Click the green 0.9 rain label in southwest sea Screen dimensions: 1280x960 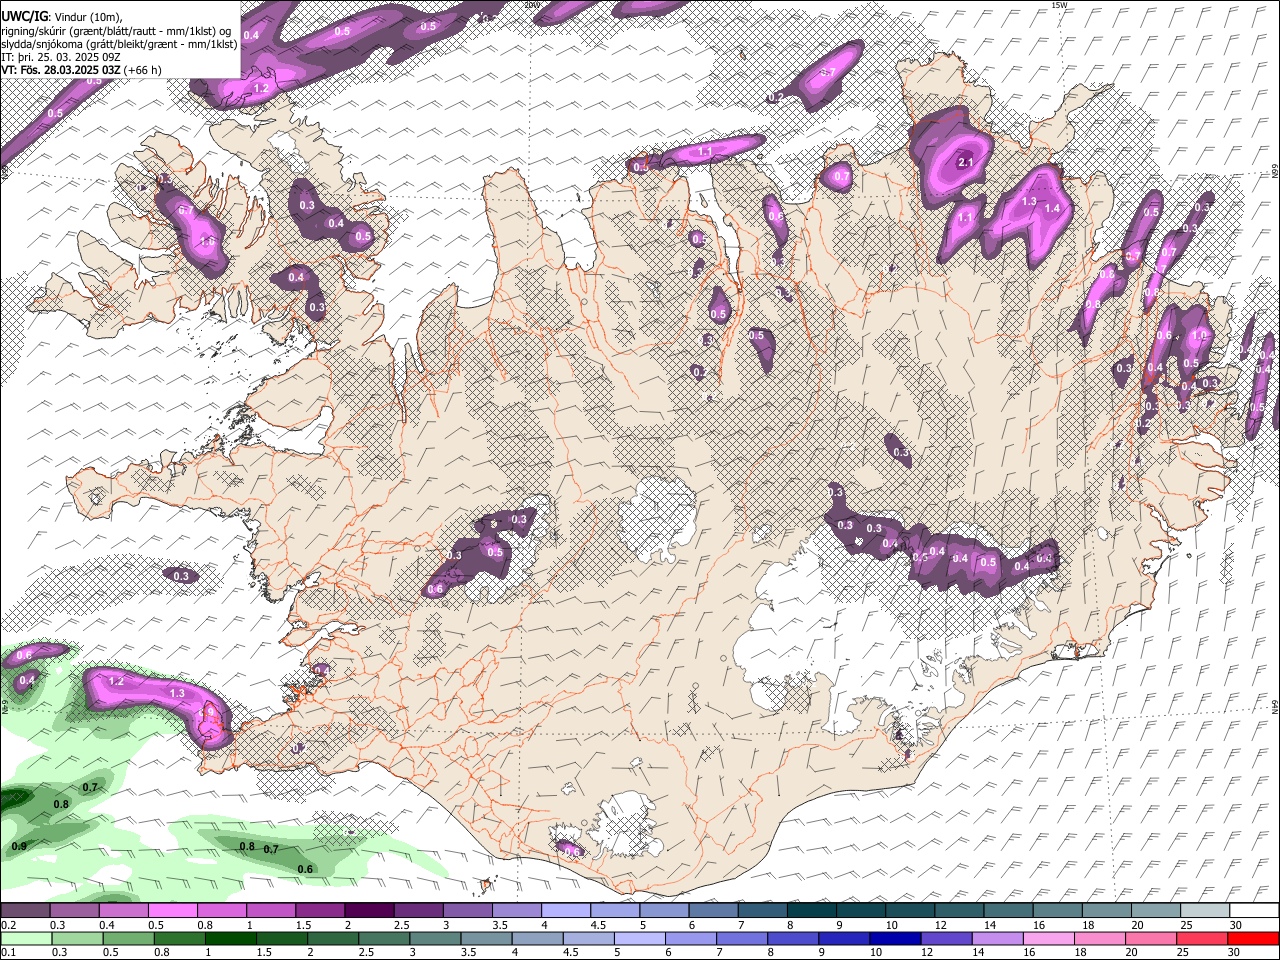click(19, 846)
